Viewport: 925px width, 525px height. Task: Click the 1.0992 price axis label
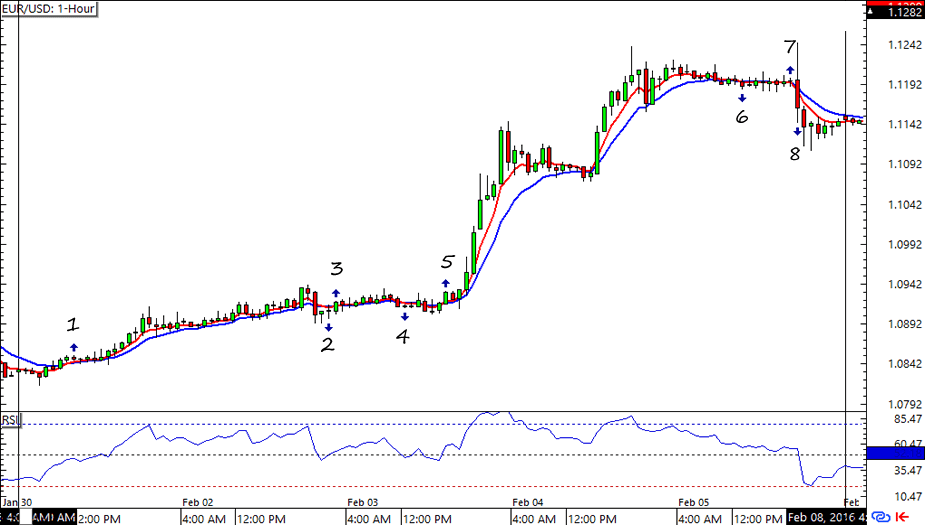(905, 245)
